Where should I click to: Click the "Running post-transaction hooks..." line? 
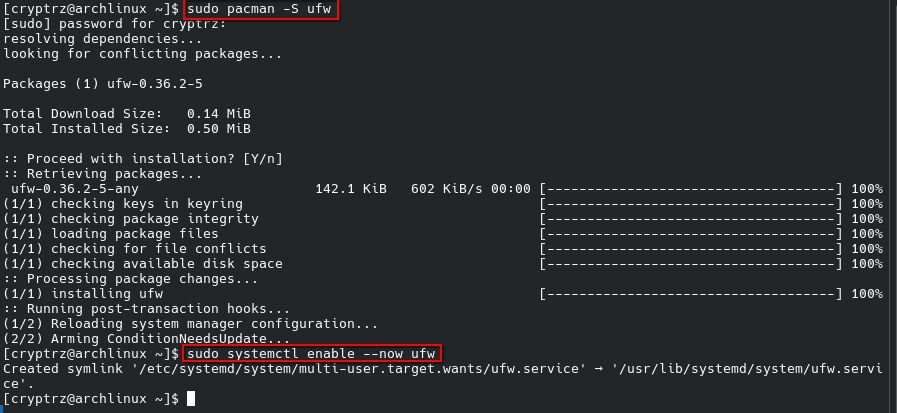click(145, 309)
